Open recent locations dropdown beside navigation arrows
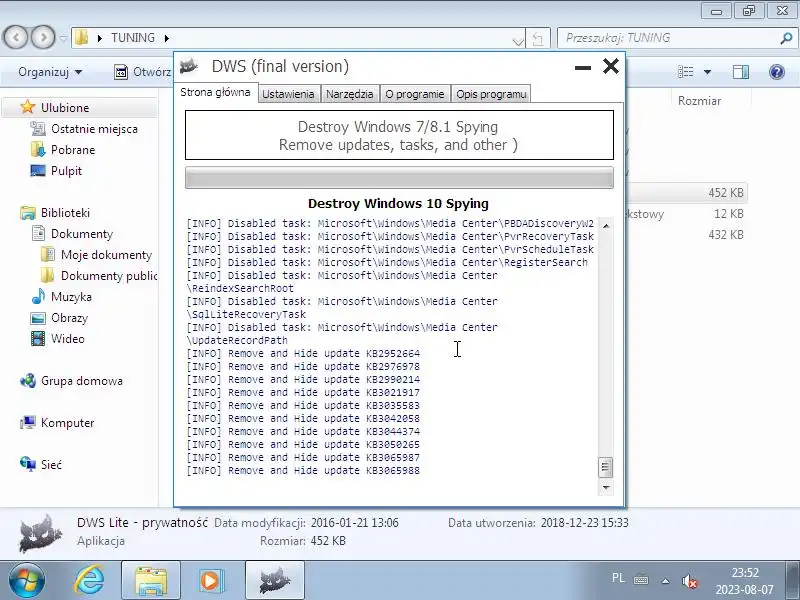The height and width of the screenshot is (600, 800). (63, 38)
